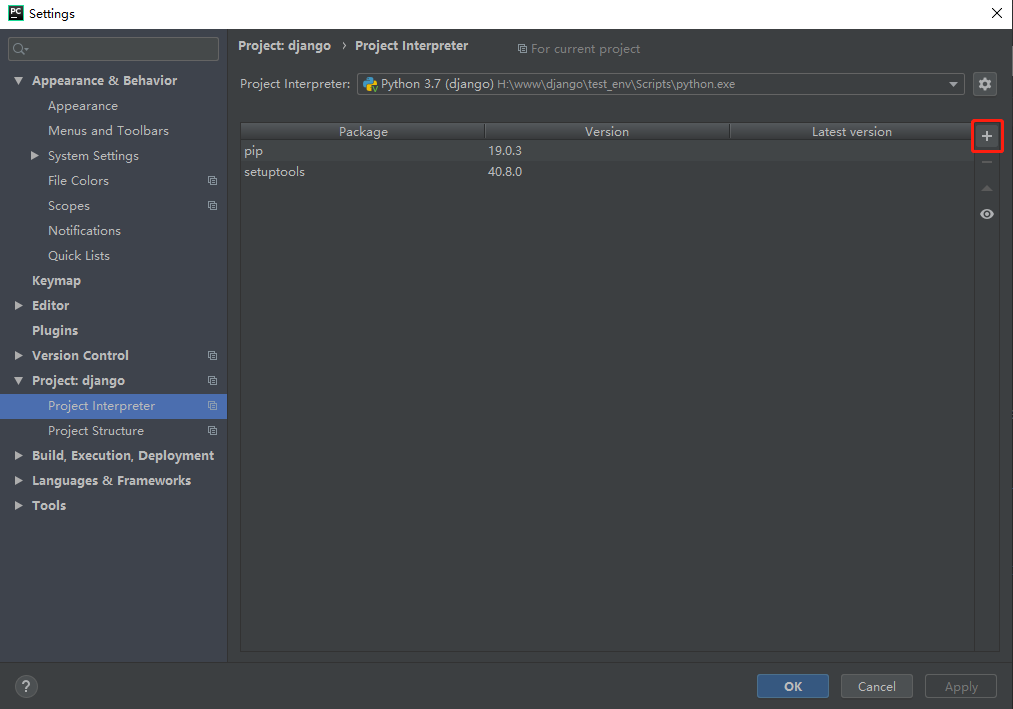Upgrade a package via the up-arrow icon
The height and width of the screenshot is (709, 1013).
987,187
